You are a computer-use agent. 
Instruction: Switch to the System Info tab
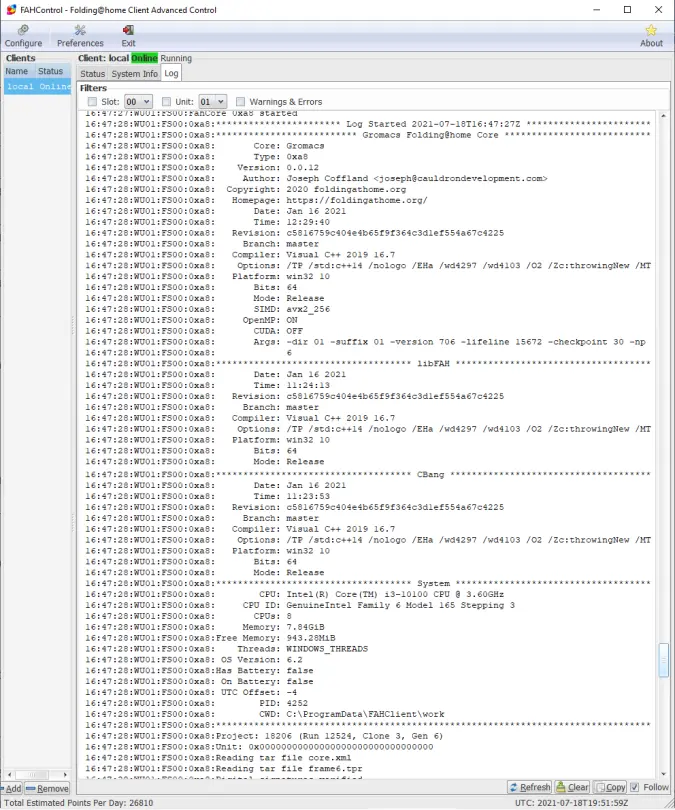[134, 74]
